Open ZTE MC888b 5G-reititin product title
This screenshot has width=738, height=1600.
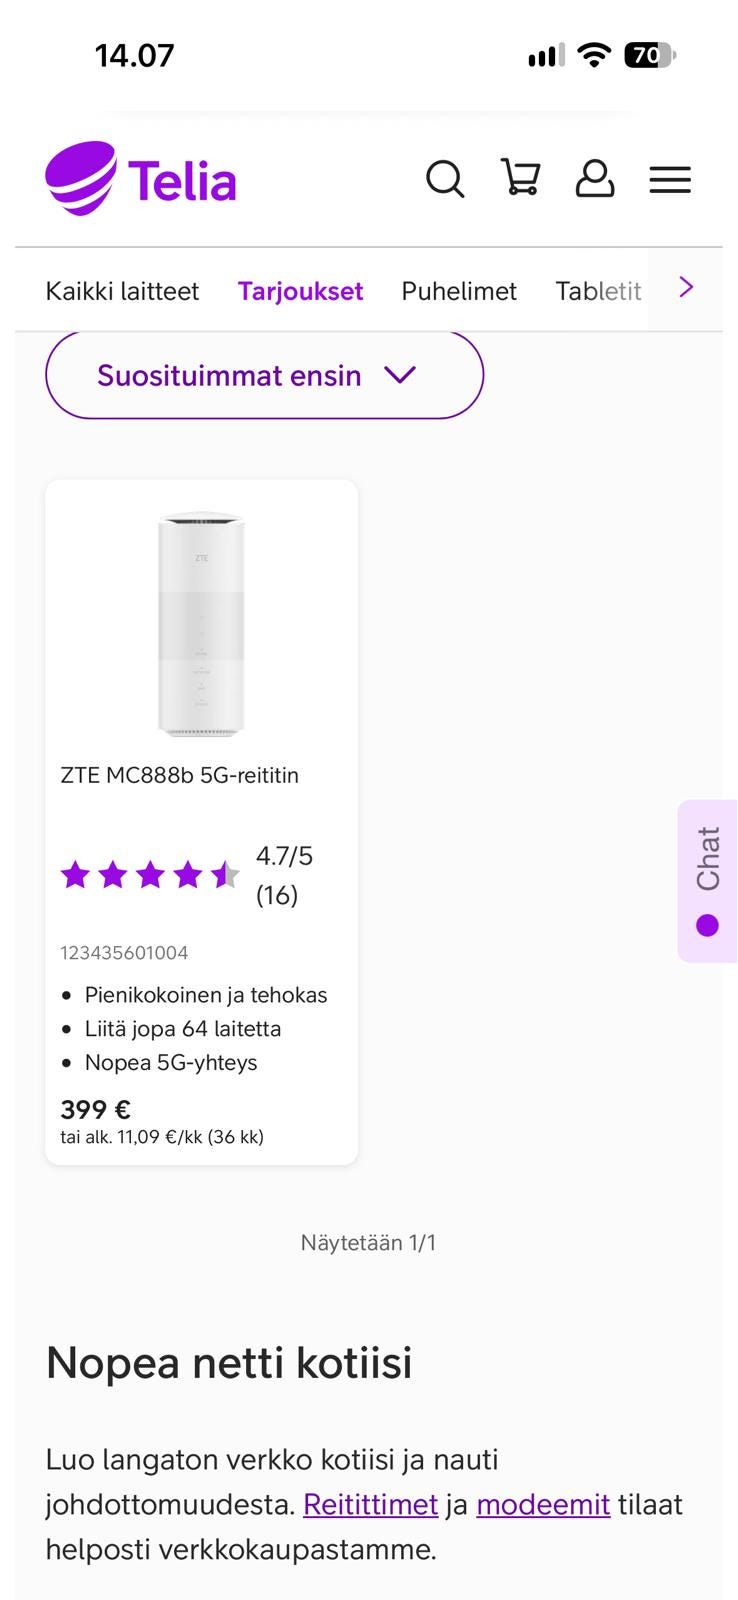click(x=180, y=775)
